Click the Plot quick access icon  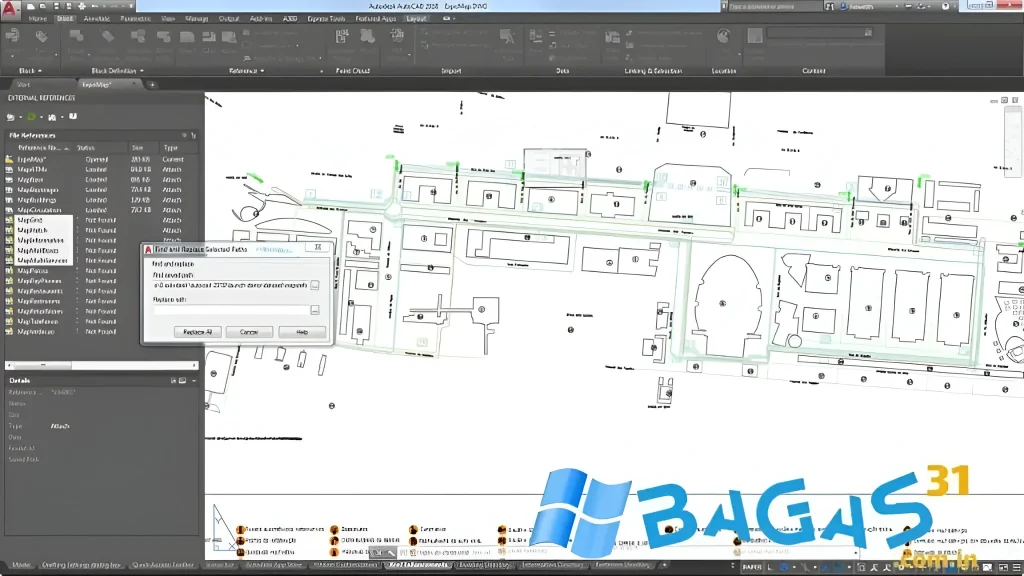pyautogui.click(x=82, y=6)
